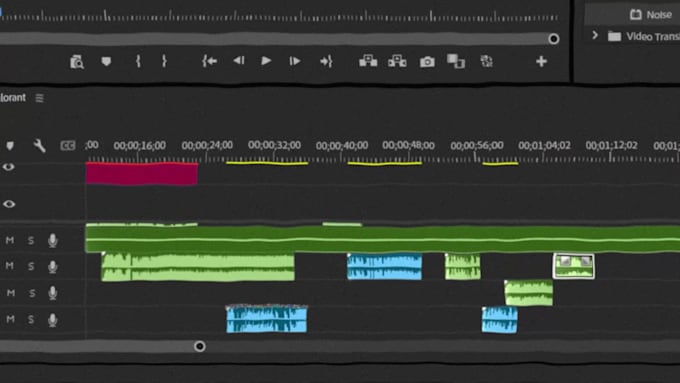The image size is (680, 383).
Task: Click the 00;00;48;00 mark on time ruler
Action: (x=409, y=145)
